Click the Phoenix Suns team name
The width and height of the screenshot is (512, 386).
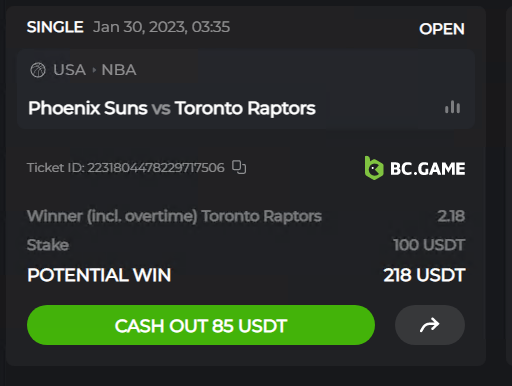pyautogui.click(x=88, y=108)
